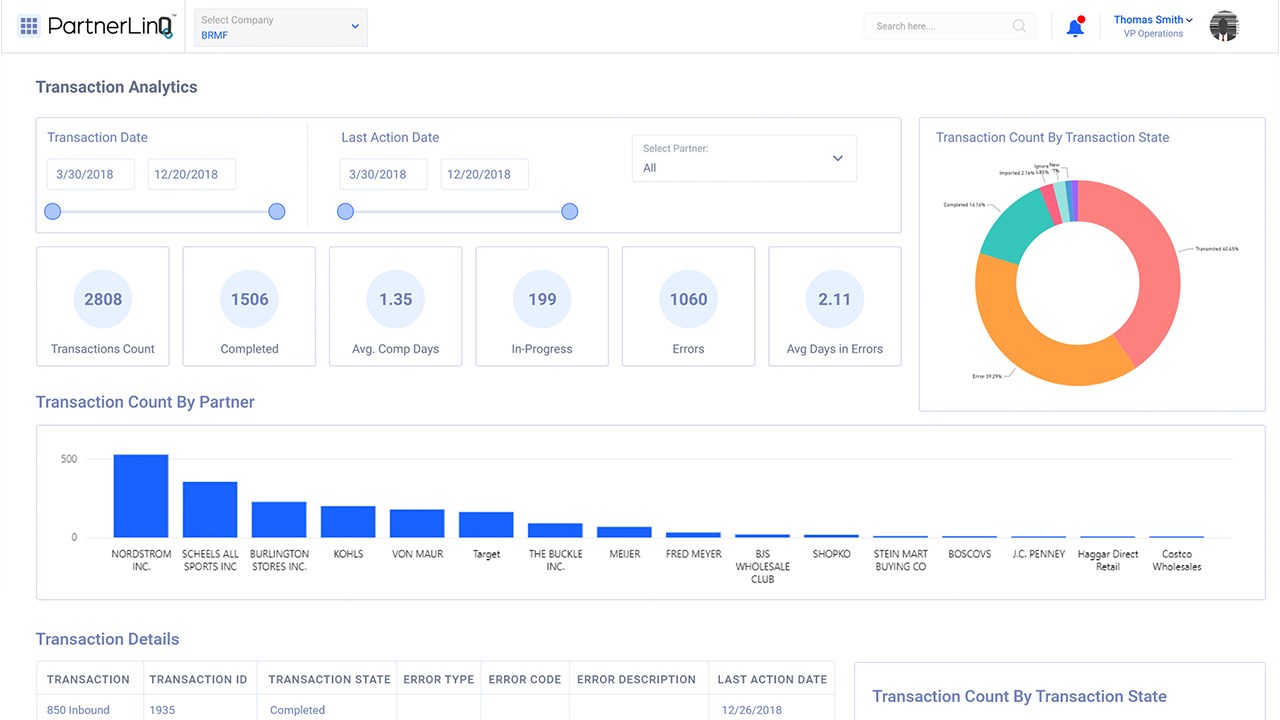Sort by ERROR TYPE column header
The width and height of the screenshot is (1280, 720).
[439, 679]
